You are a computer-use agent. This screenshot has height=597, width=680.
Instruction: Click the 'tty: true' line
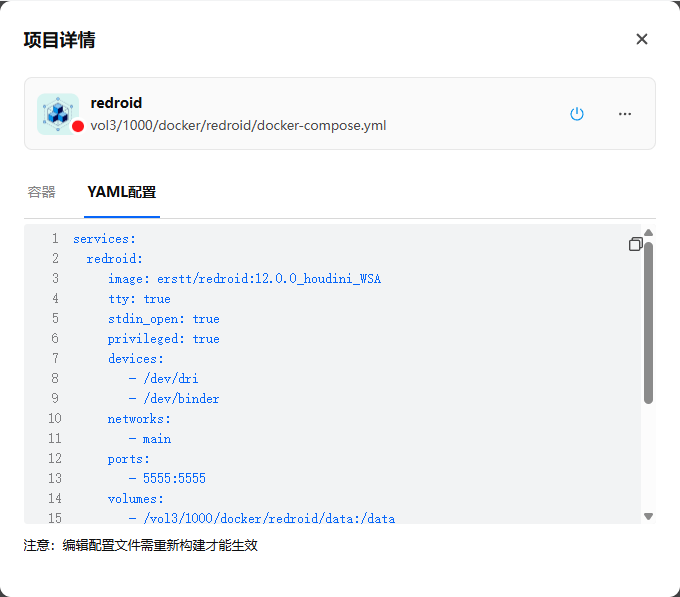point(139,299)
